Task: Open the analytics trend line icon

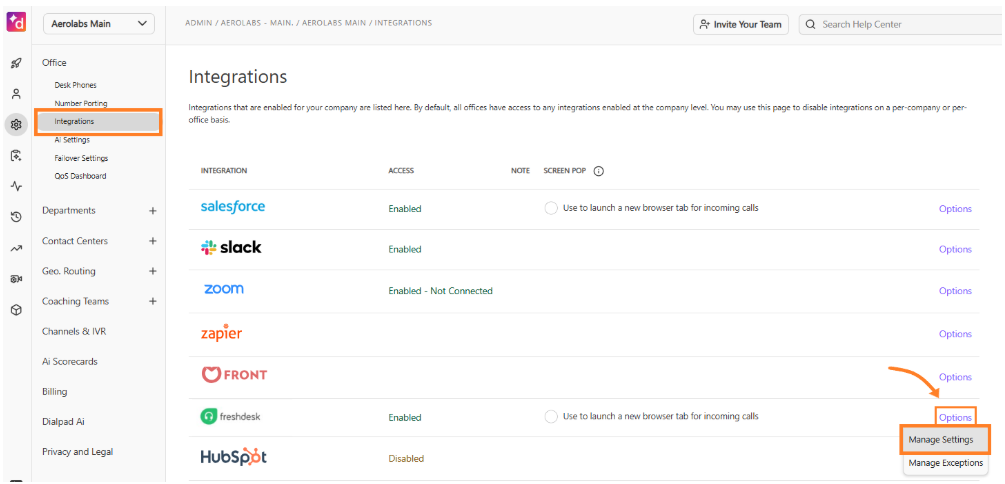Action: [x=17, y=248]
